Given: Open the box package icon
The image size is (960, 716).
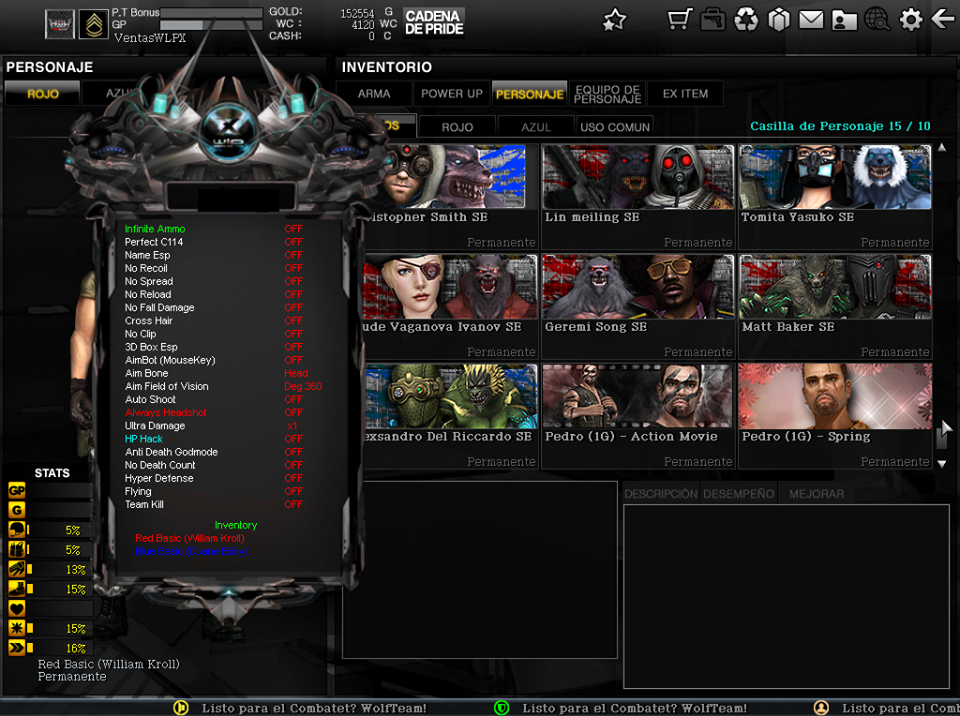Looking at the screenshot, I should tap(779, 20).
